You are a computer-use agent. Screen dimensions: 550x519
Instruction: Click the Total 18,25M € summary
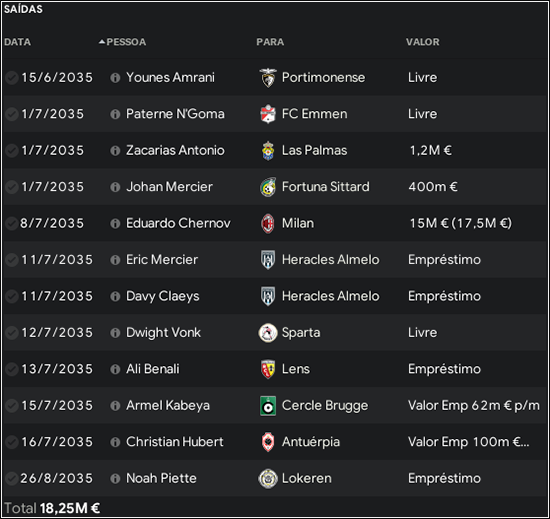pyautogui.click(x=52, y=508)
